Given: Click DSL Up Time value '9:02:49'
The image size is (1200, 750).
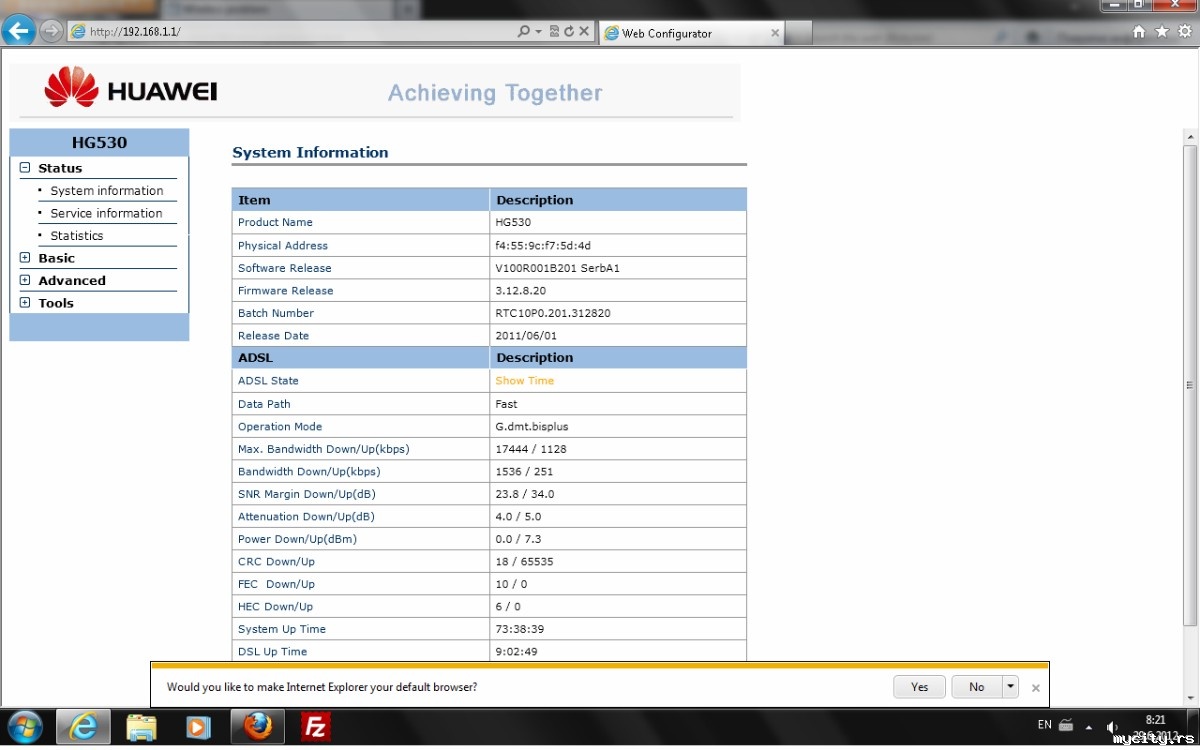Looking at the screenshot, I should point(516,652).
